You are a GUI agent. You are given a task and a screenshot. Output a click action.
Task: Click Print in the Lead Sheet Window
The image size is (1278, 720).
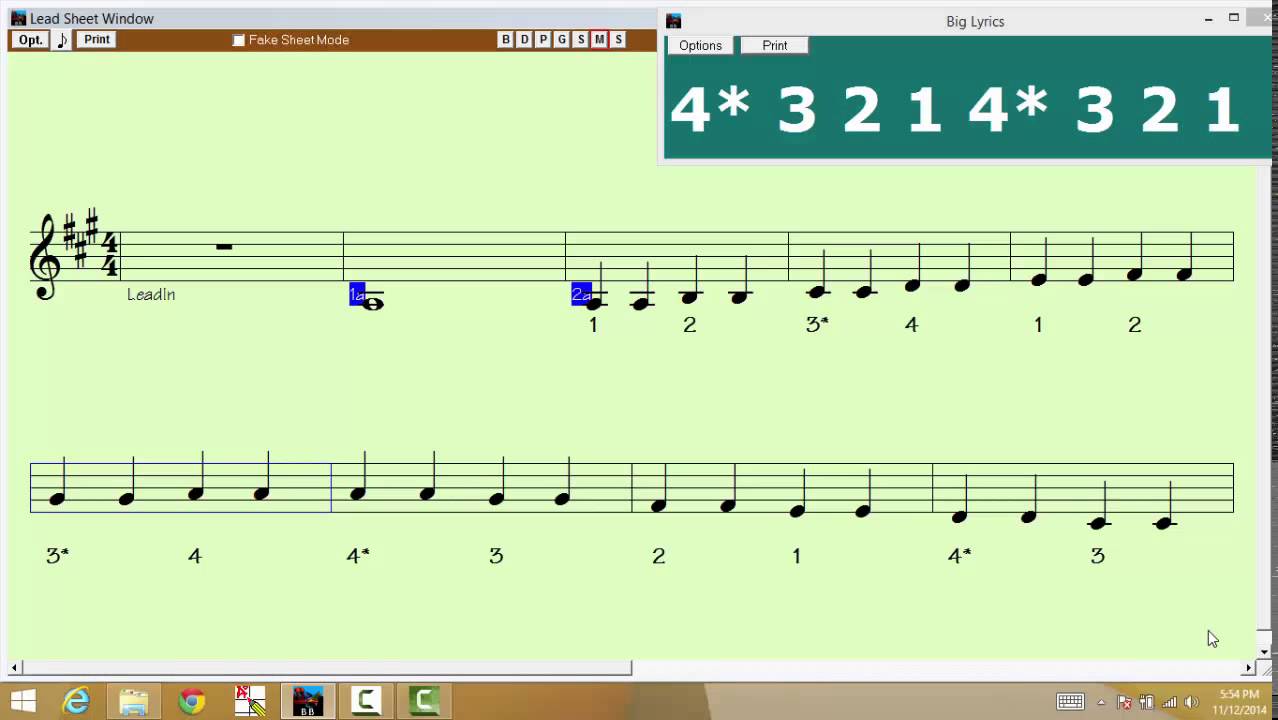tap(97, 40)
